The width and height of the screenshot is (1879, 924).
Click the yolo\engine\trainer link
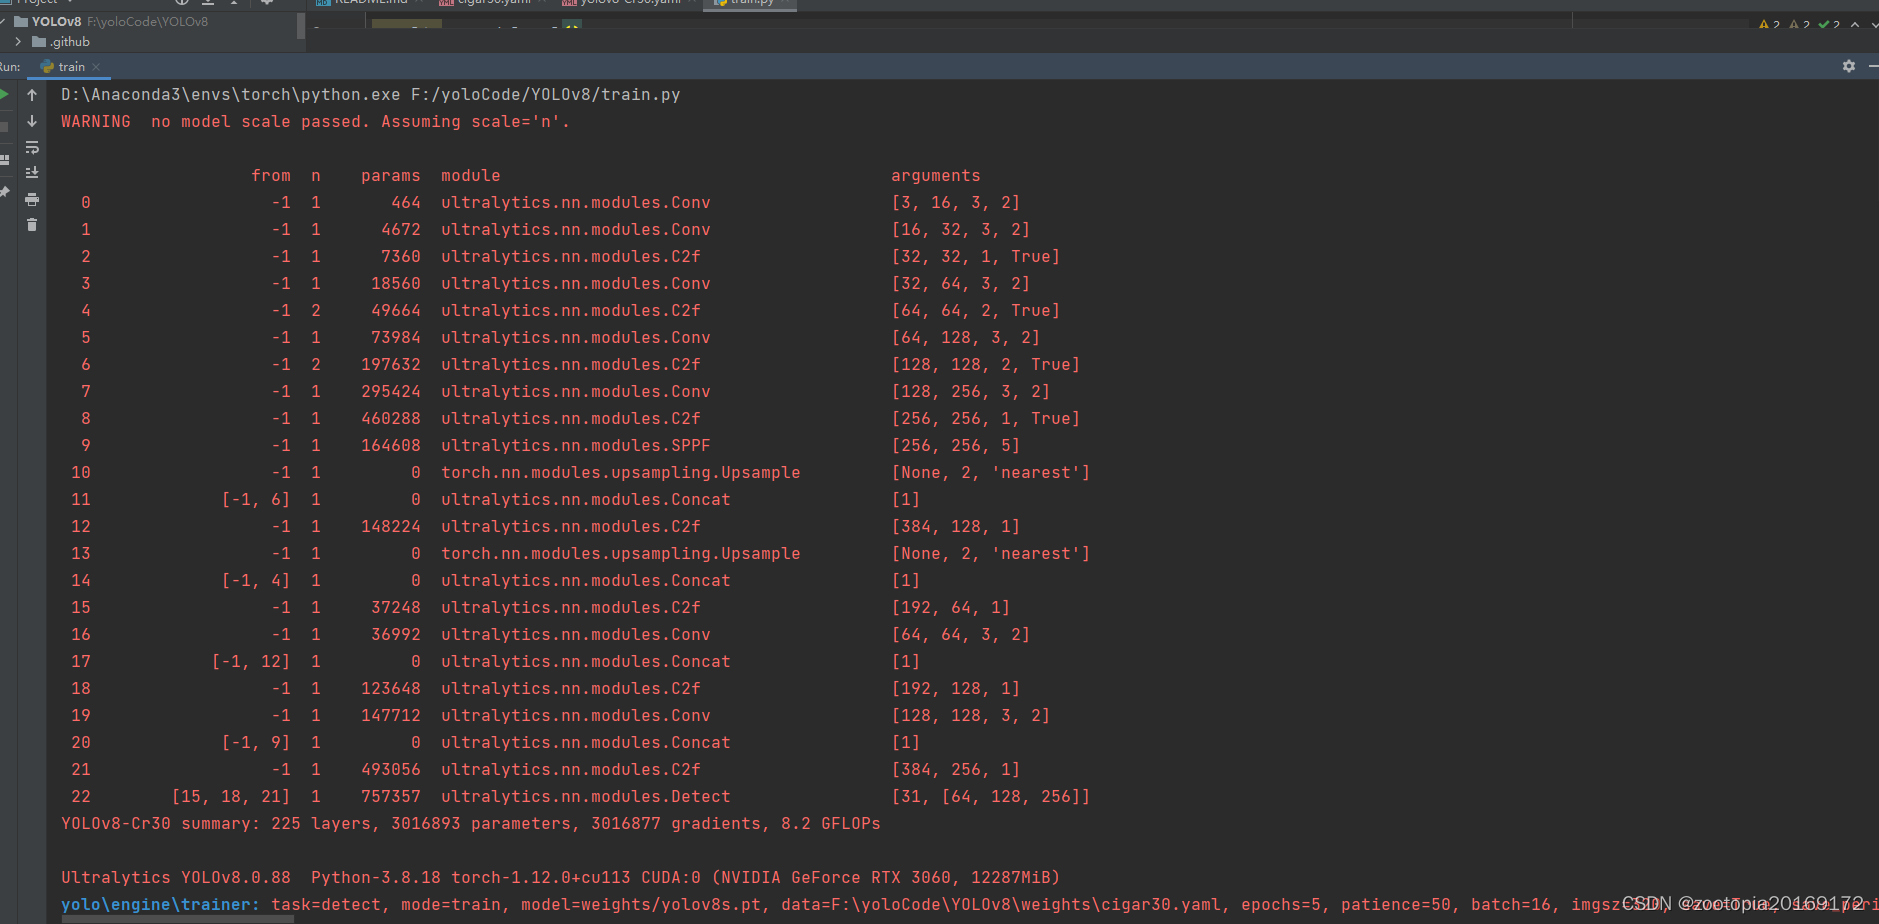(160, 905)
